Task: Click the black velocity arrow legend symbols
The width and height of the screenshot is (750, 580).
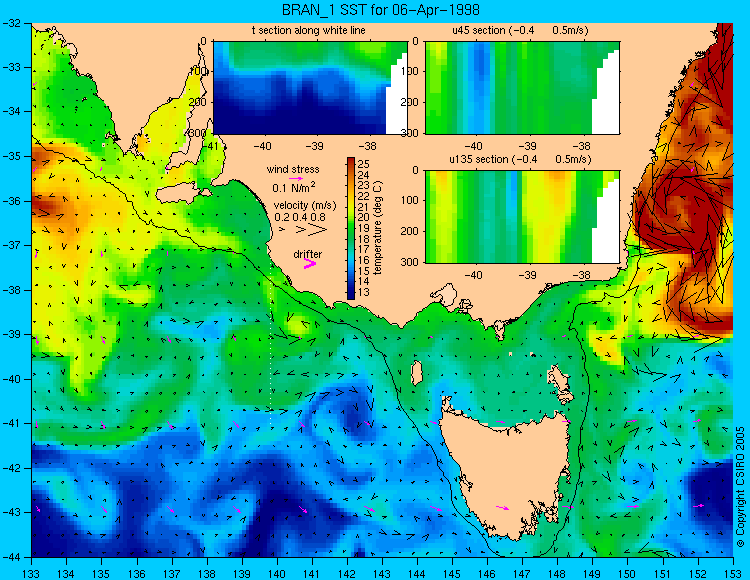Action: click(x=304, y=230)
